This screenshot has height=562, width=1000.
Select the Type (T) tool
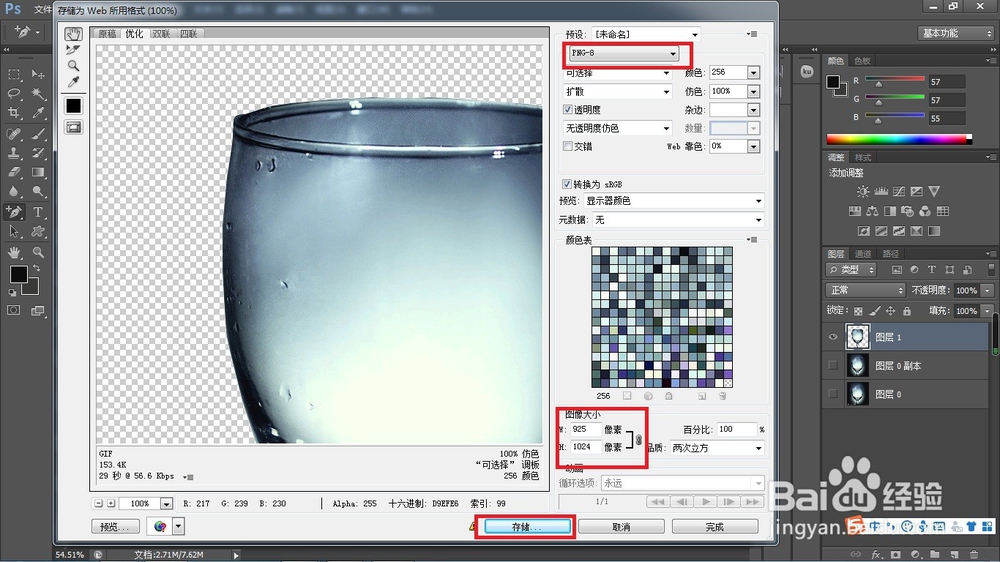click(38, 212)
